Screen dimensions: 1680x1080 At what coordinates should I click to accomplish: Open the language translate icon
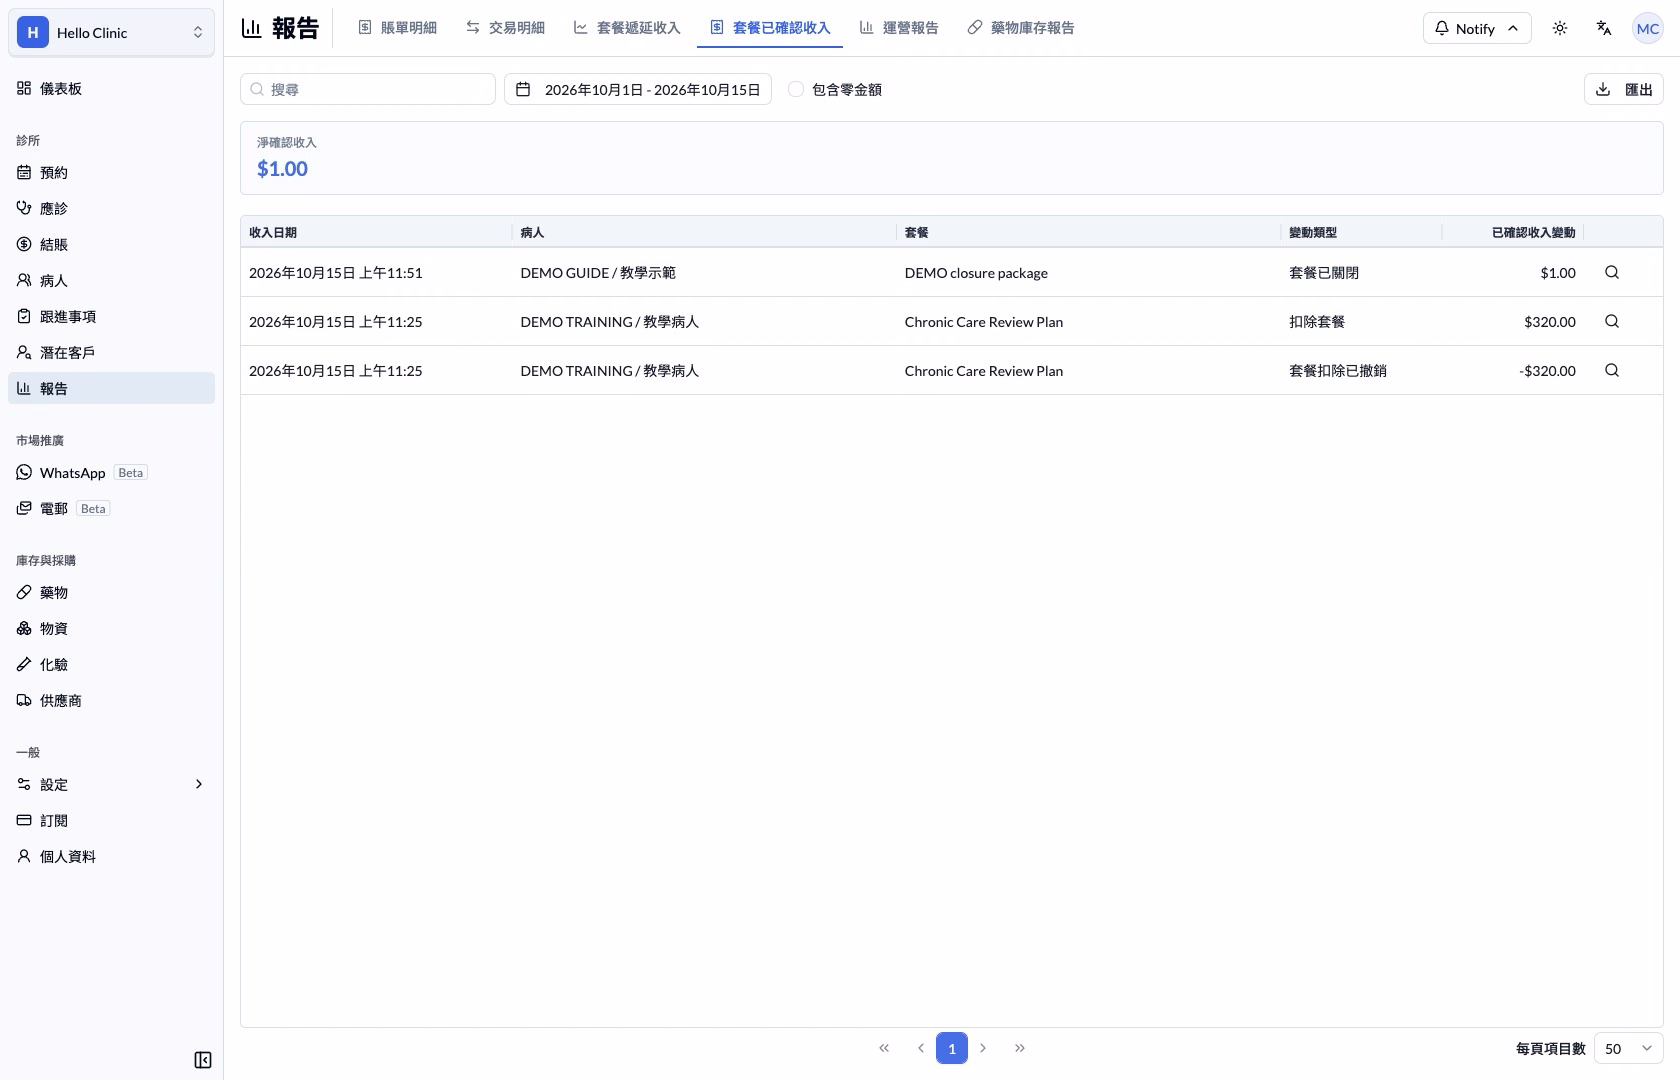[1604, 28]
